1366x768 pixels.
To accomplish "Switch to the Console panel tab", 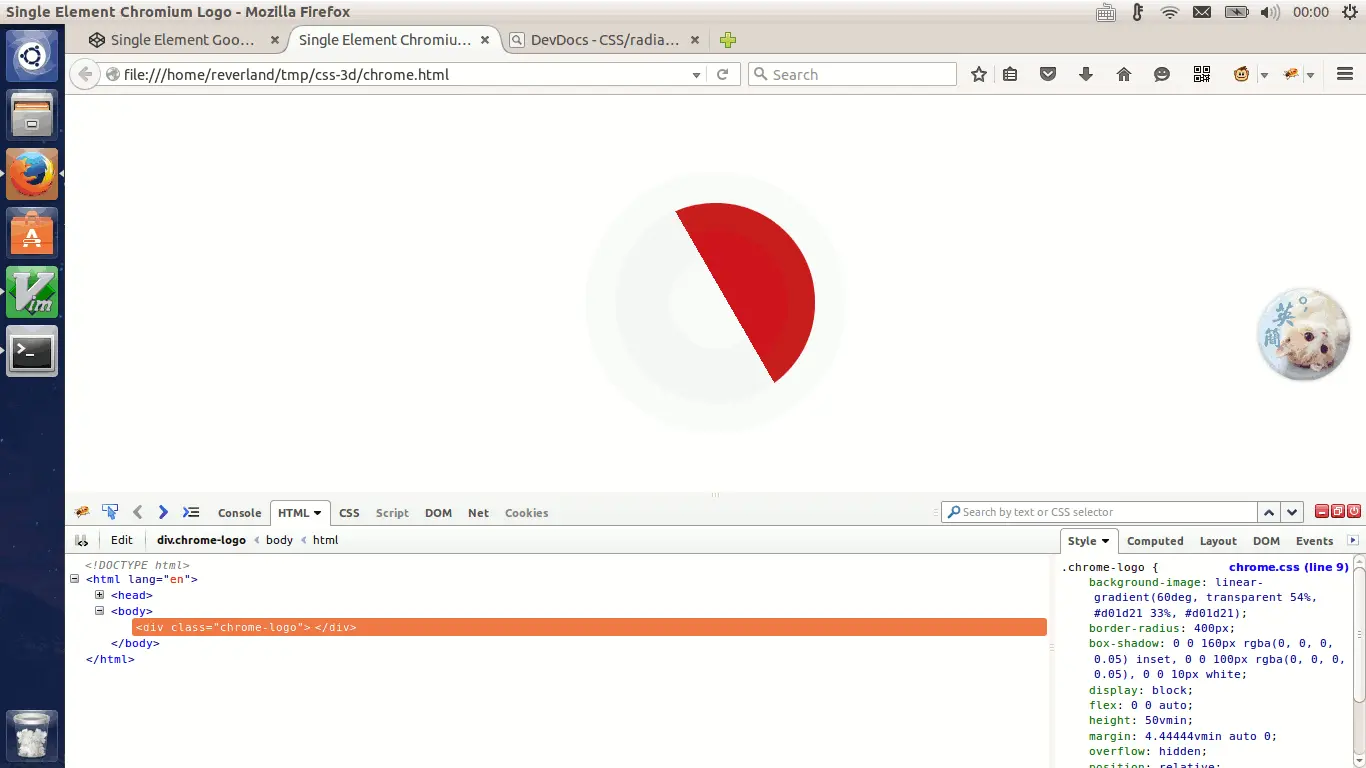I will pos(240,513).
